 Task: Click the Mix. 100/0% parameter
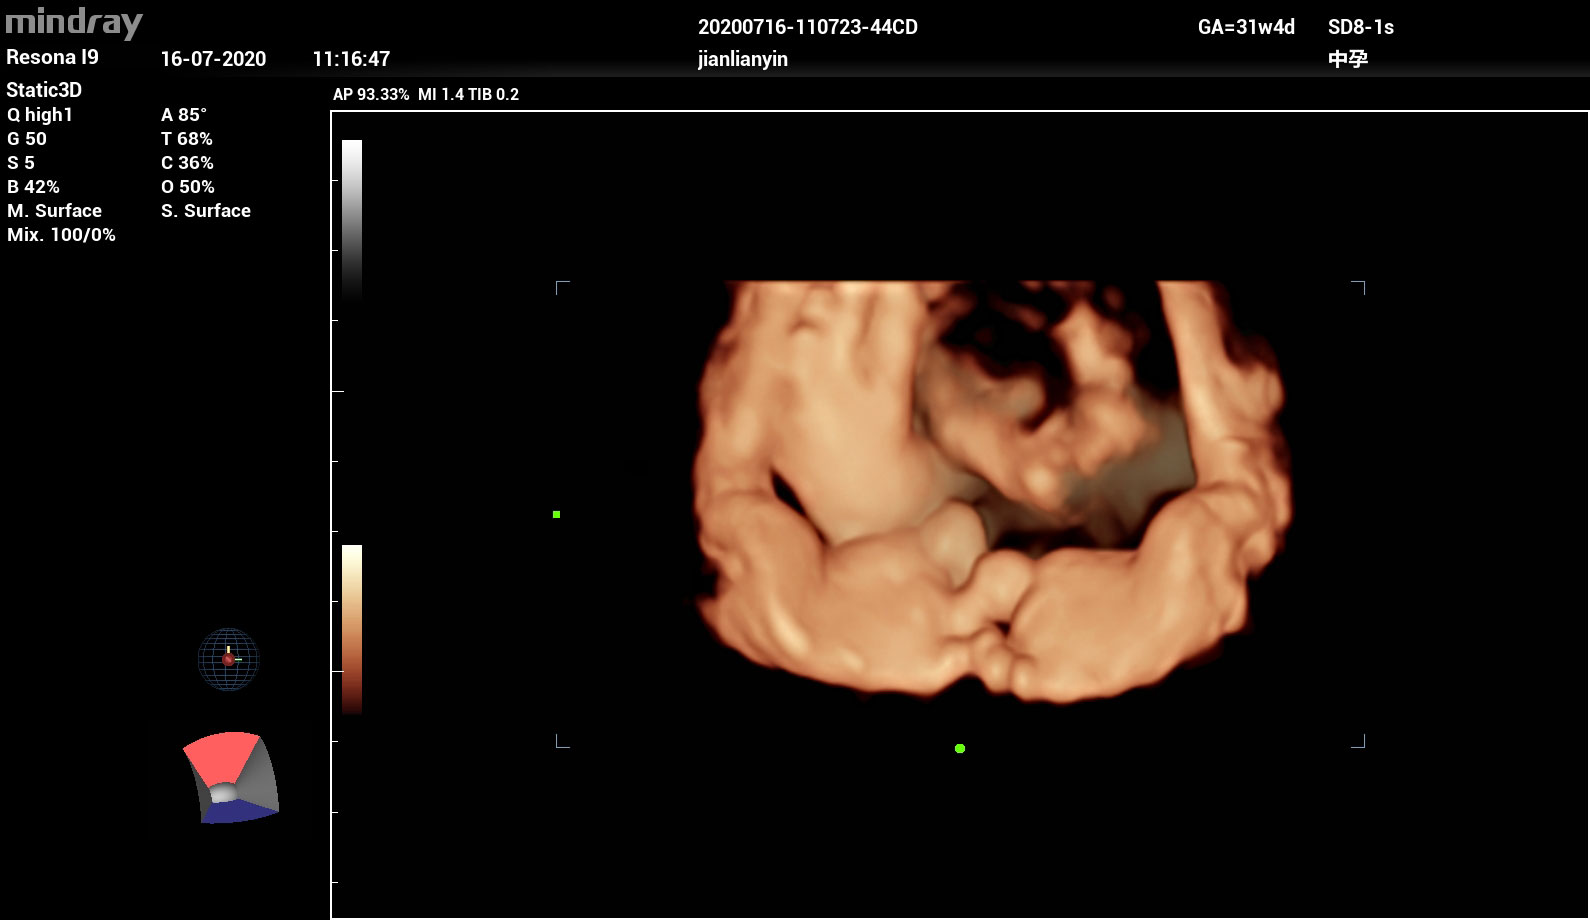(61, 235)
